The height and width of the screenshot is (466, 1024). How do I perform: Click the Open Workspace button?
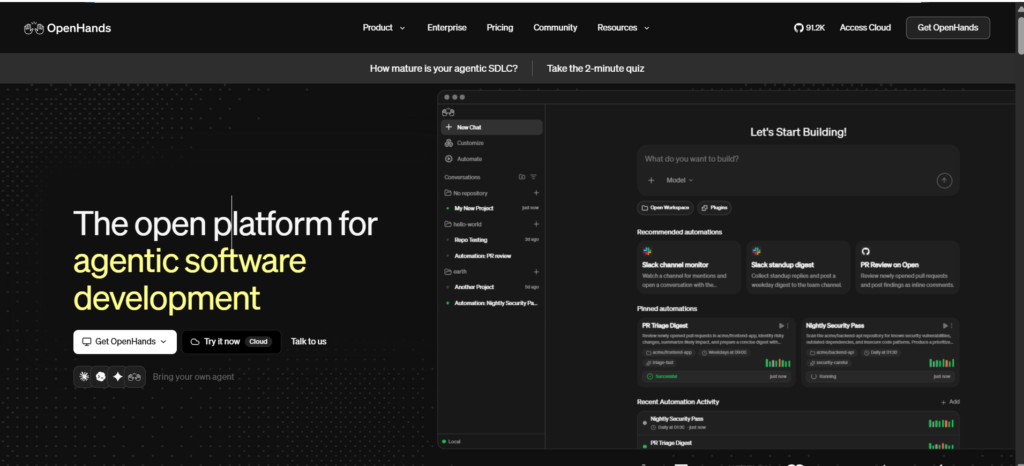point(665,208)
